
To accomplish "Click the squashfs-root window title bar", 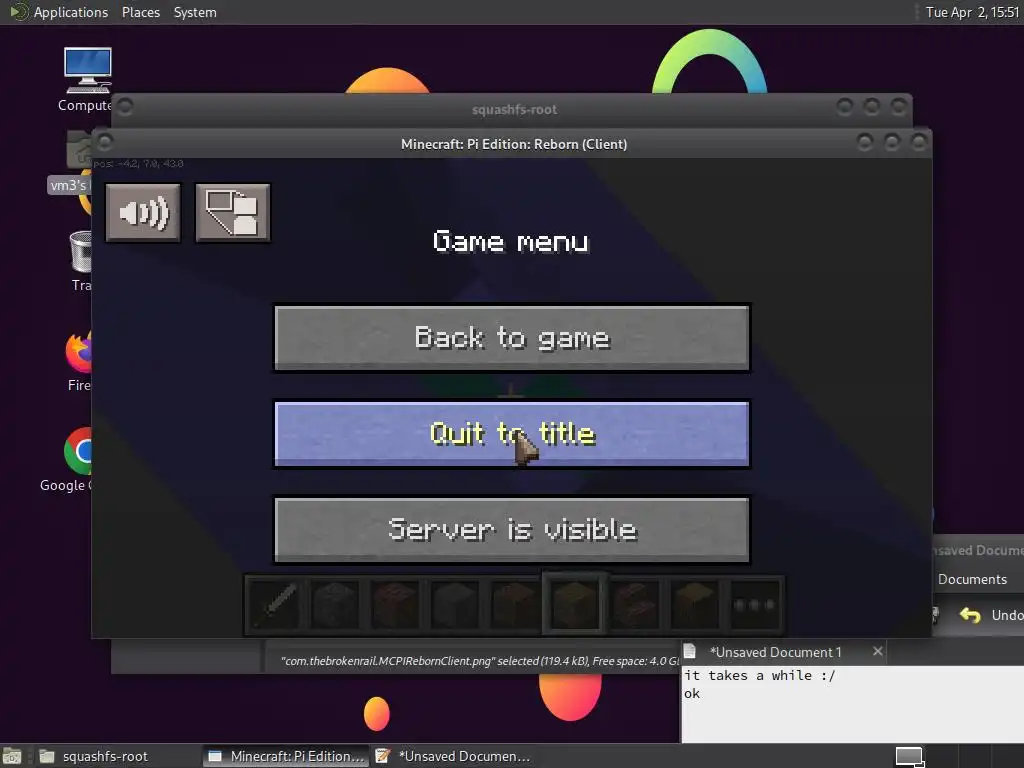I will click(x=514, y=110).
